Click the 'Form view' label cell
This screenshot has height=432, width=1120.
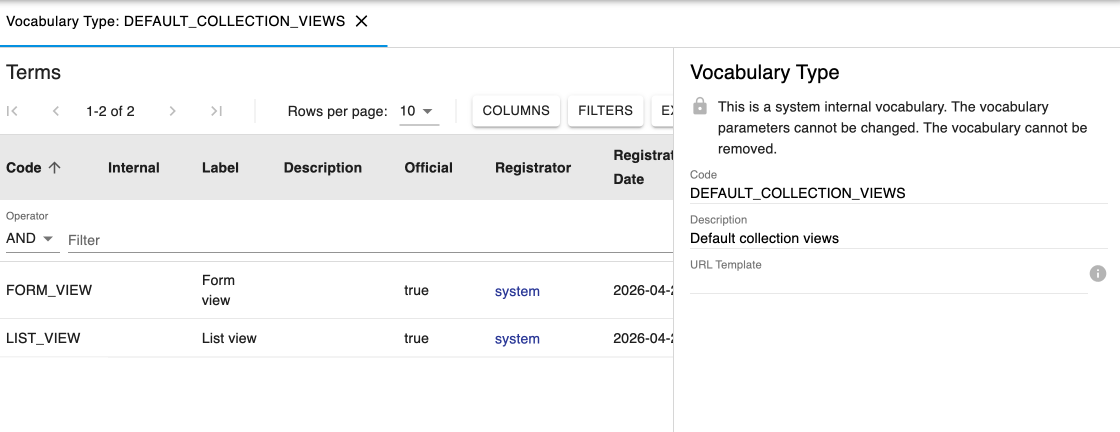[217, 291]
